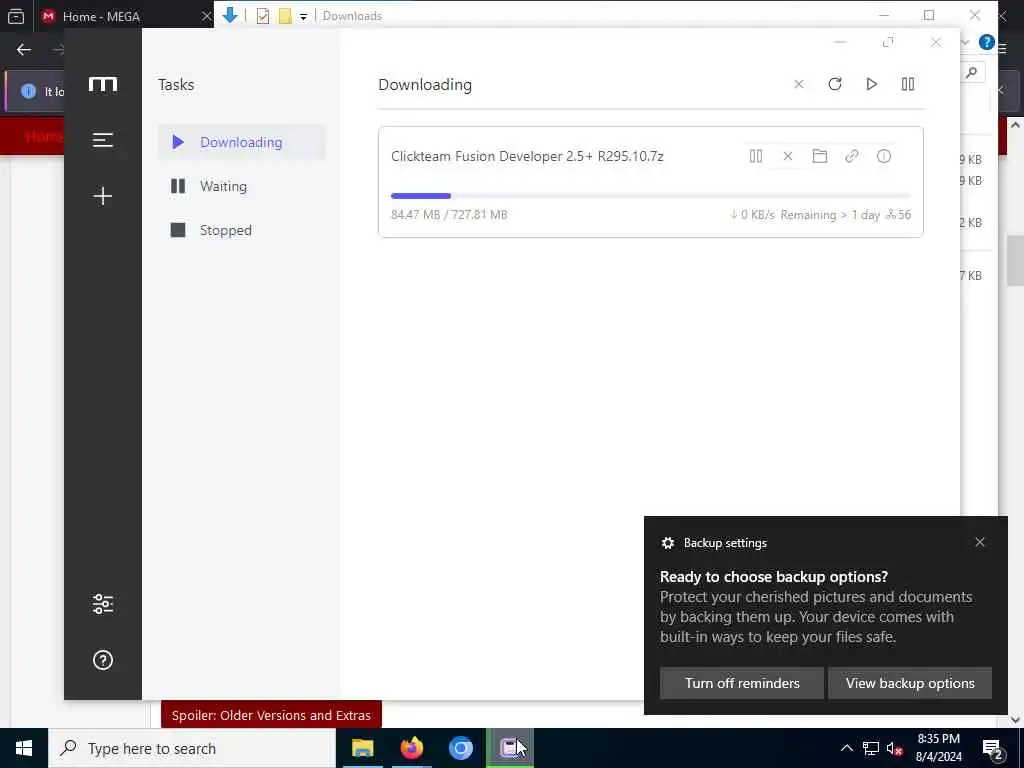This screenshot has width=1024, height=768.
Task: Click the download progress bar
Action: pyautogui.click(x=650, y=196)
